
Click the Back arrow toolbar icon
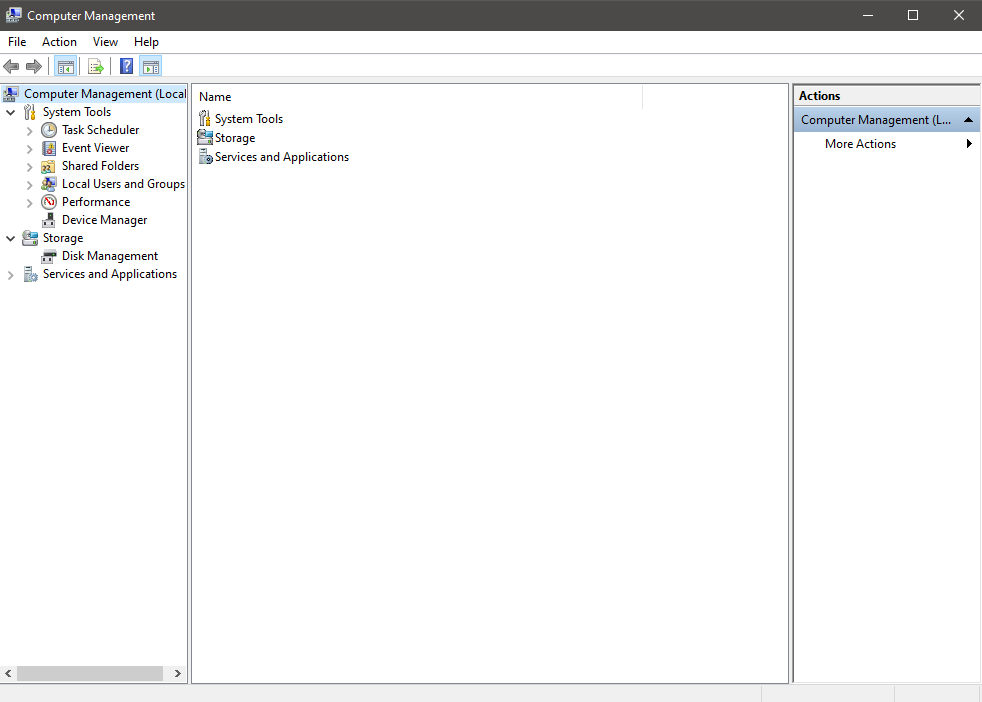[11, 66]
